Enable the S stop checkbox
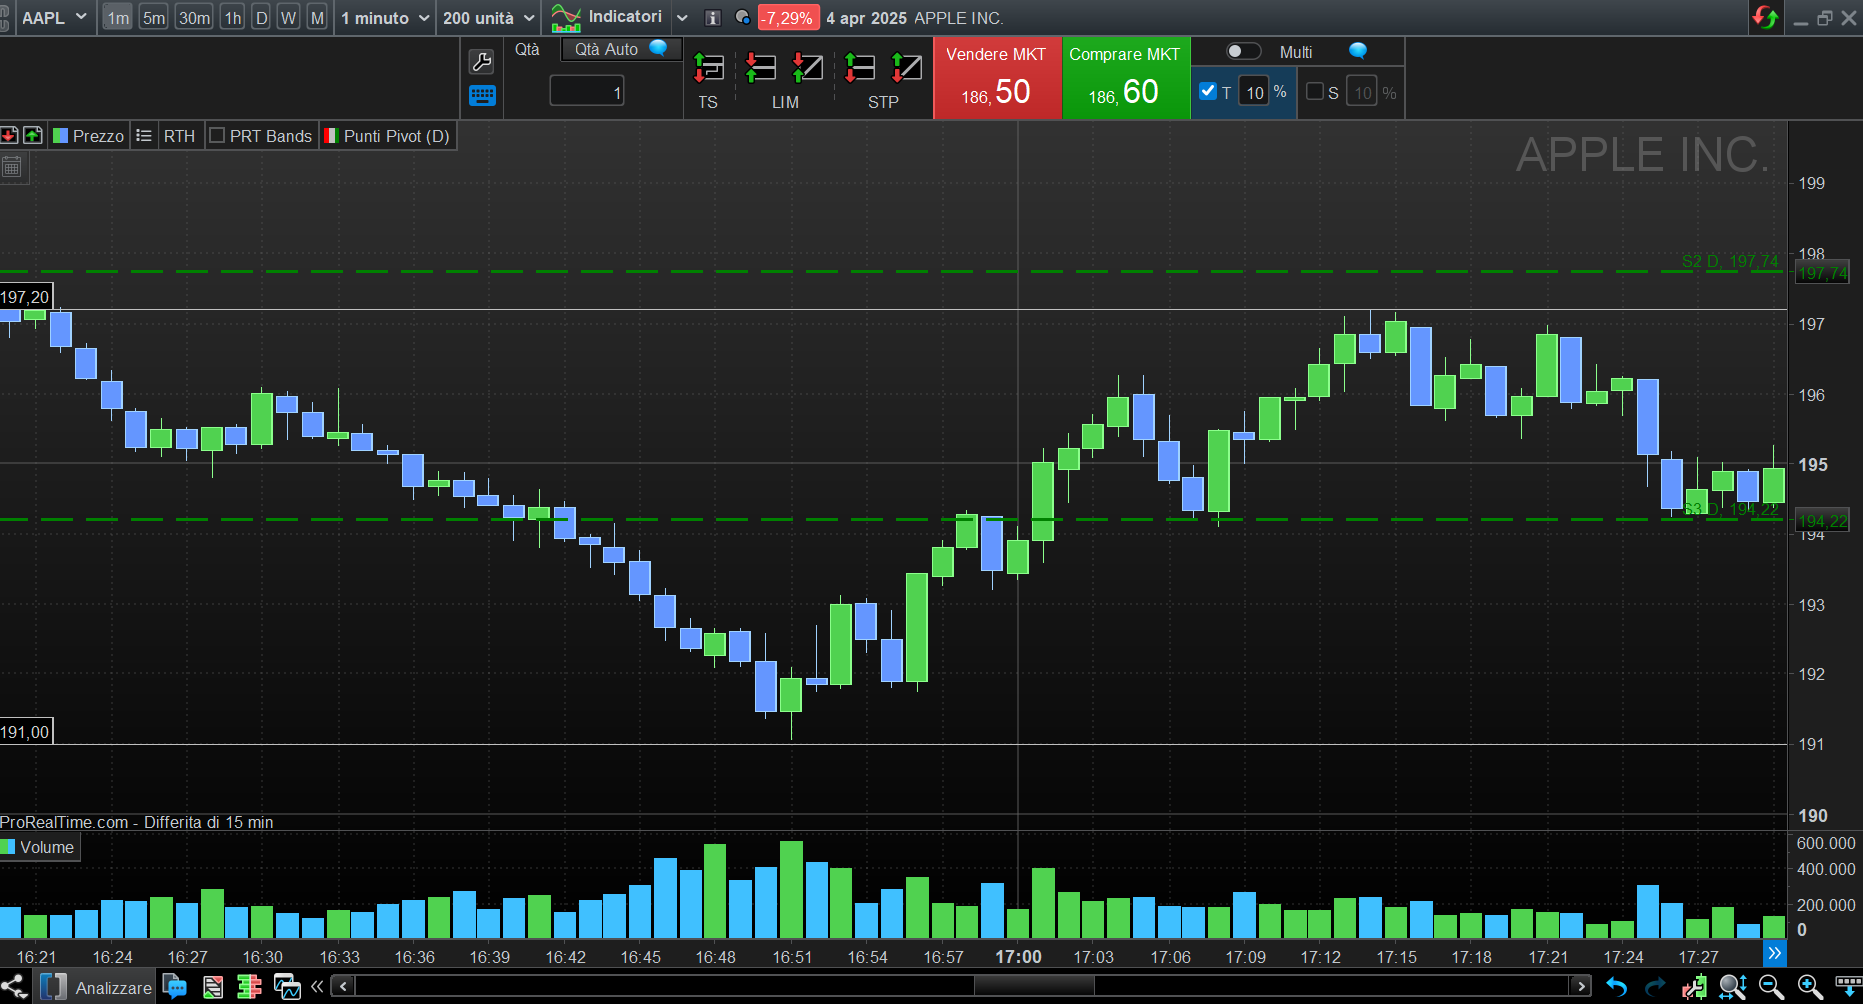 point(1315,91)
